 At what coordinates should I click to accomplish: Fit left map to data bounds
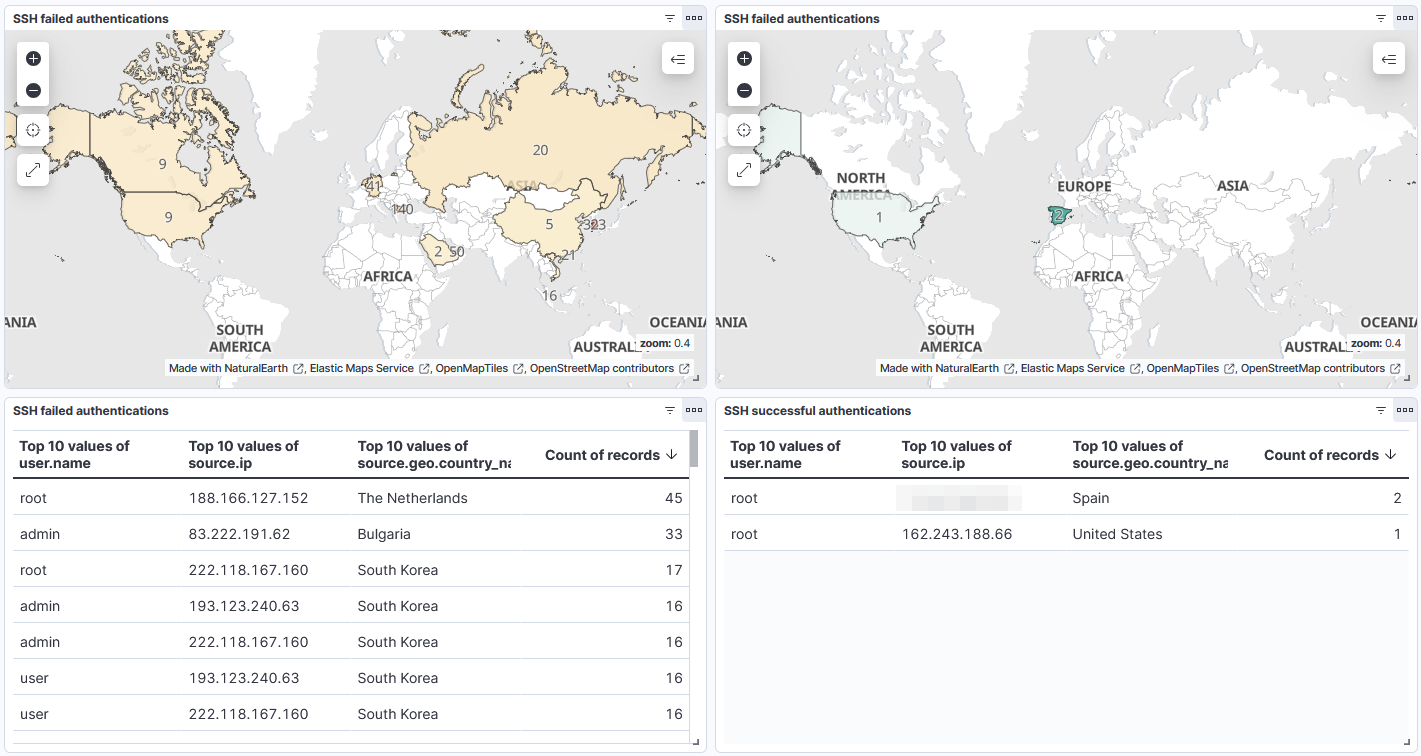pyautogui.click(x=33, y=131)
